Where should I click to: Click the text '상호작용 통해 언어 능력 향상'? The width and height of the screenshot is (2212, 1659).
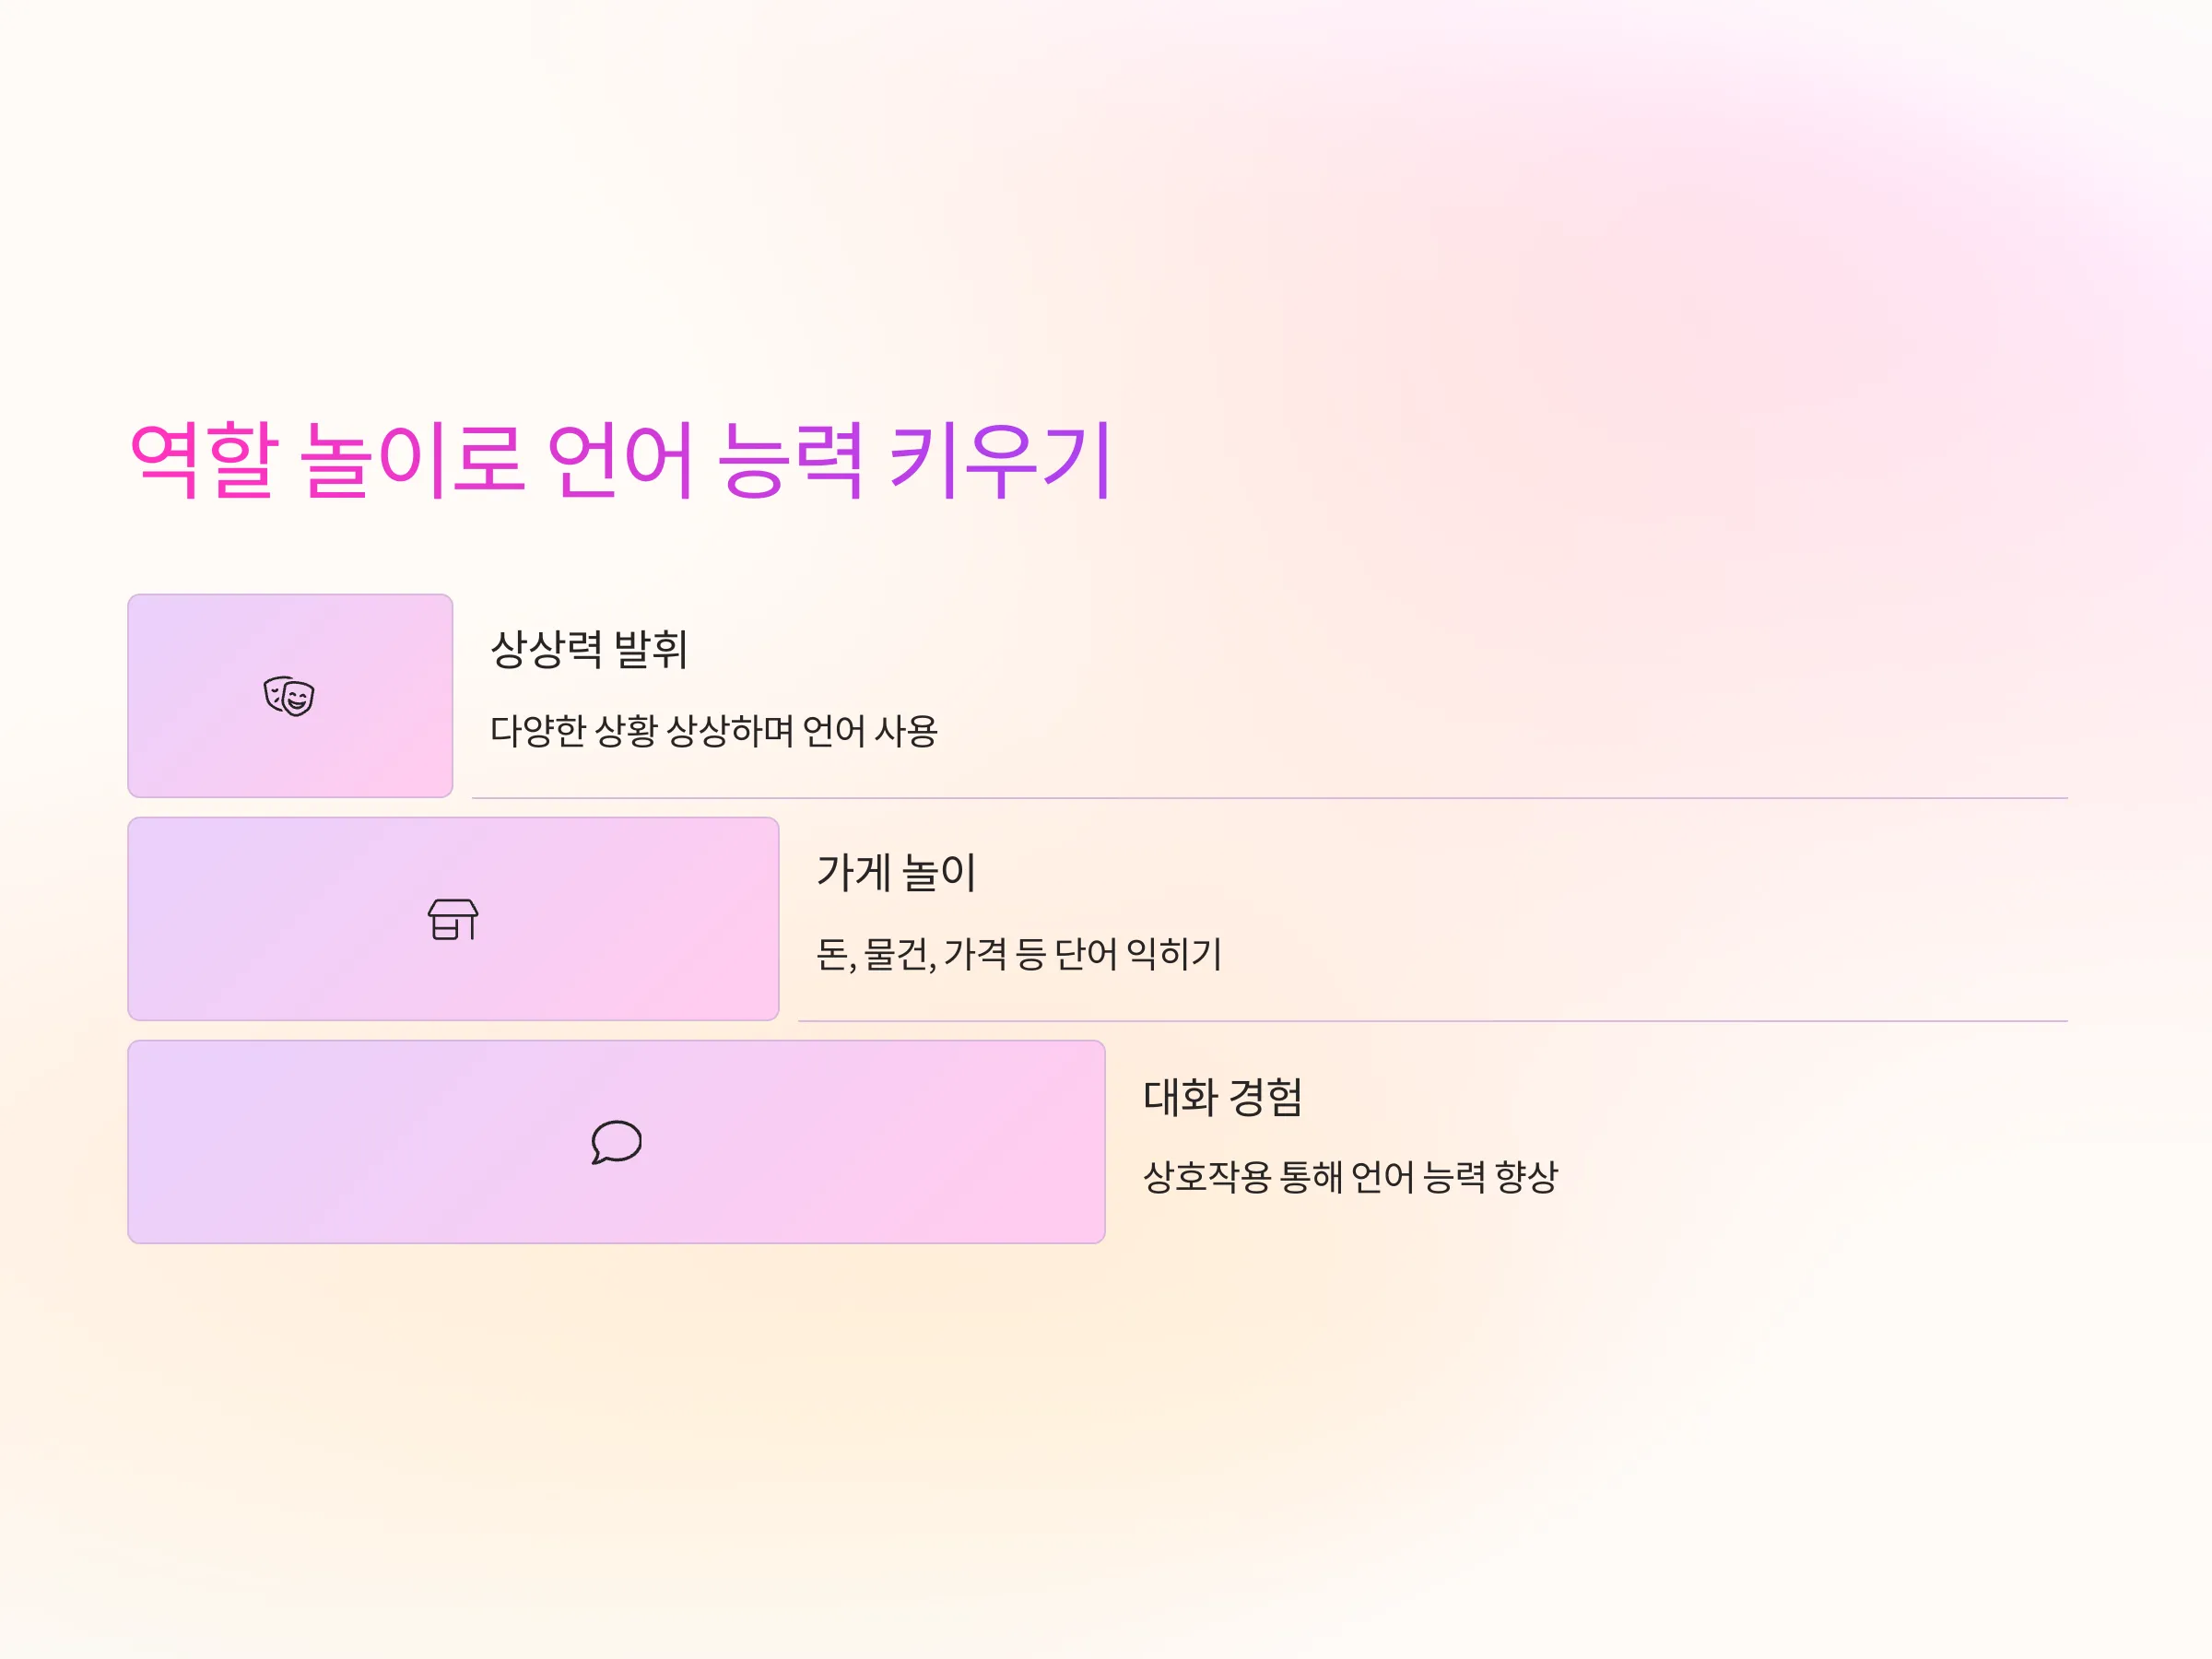point(1350,1177)
